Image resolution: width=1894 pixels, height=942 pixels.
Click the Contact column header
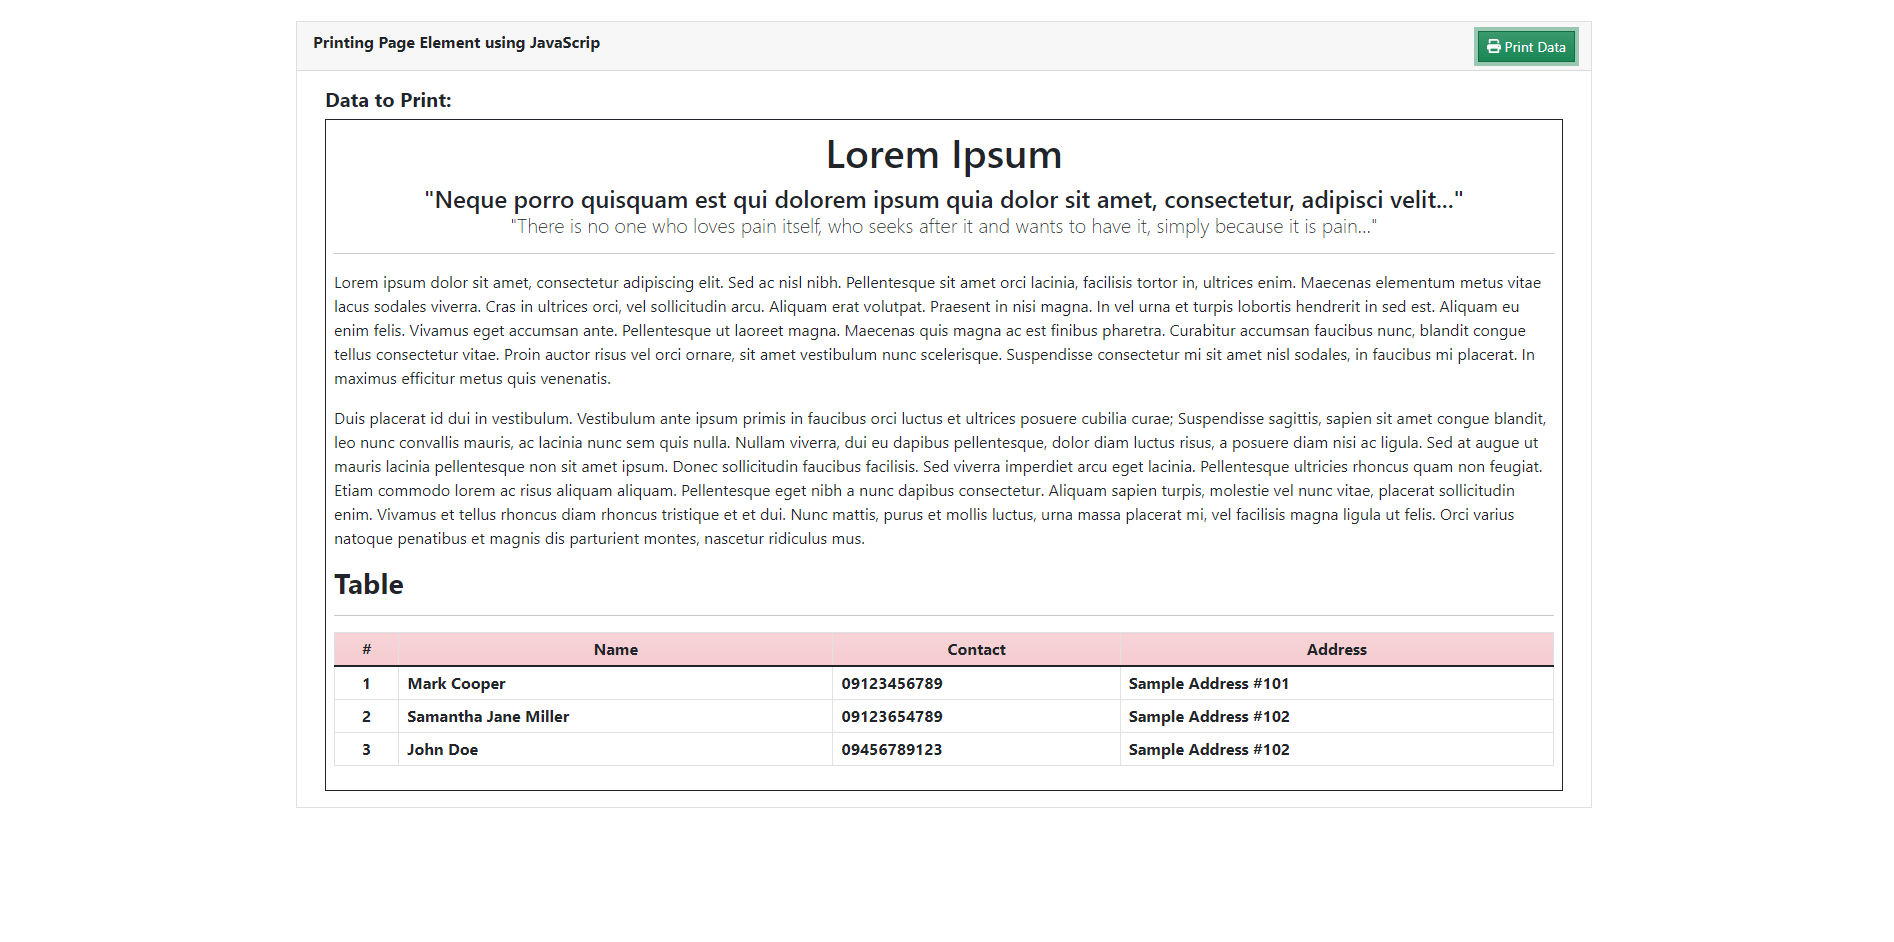(976, 649)
